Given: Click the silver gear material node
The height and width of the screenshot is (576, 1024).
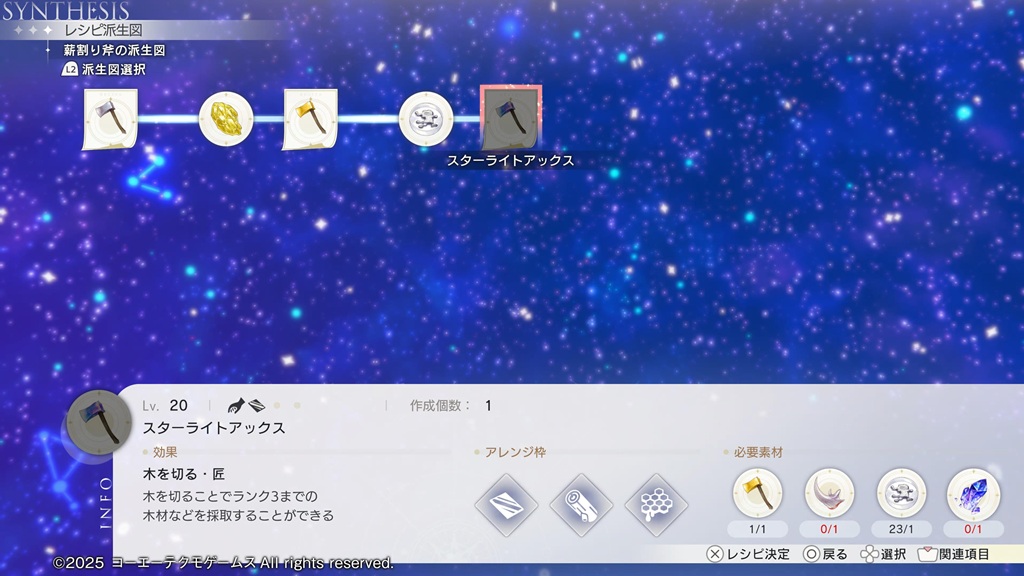Looking at the screenshot, I should tap(426, 119).
